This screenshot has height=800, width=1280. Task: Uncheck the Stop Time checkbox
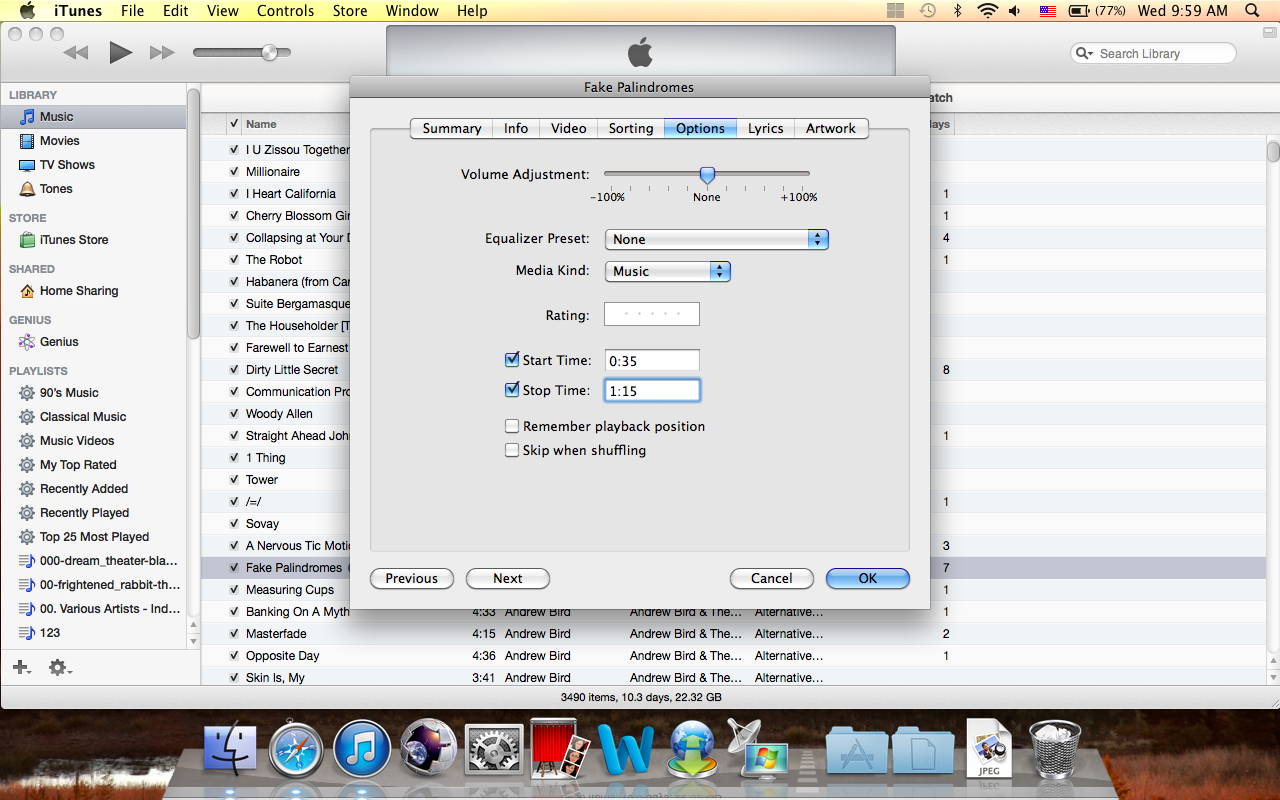point(512,390)
